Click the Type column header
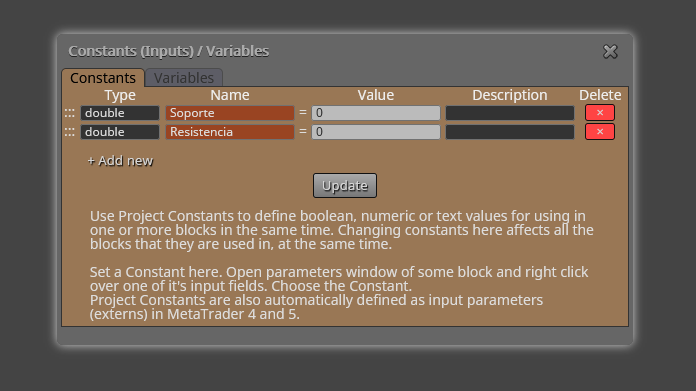The height and width of the screenshot is (391, 696). [x=120, y=95]
